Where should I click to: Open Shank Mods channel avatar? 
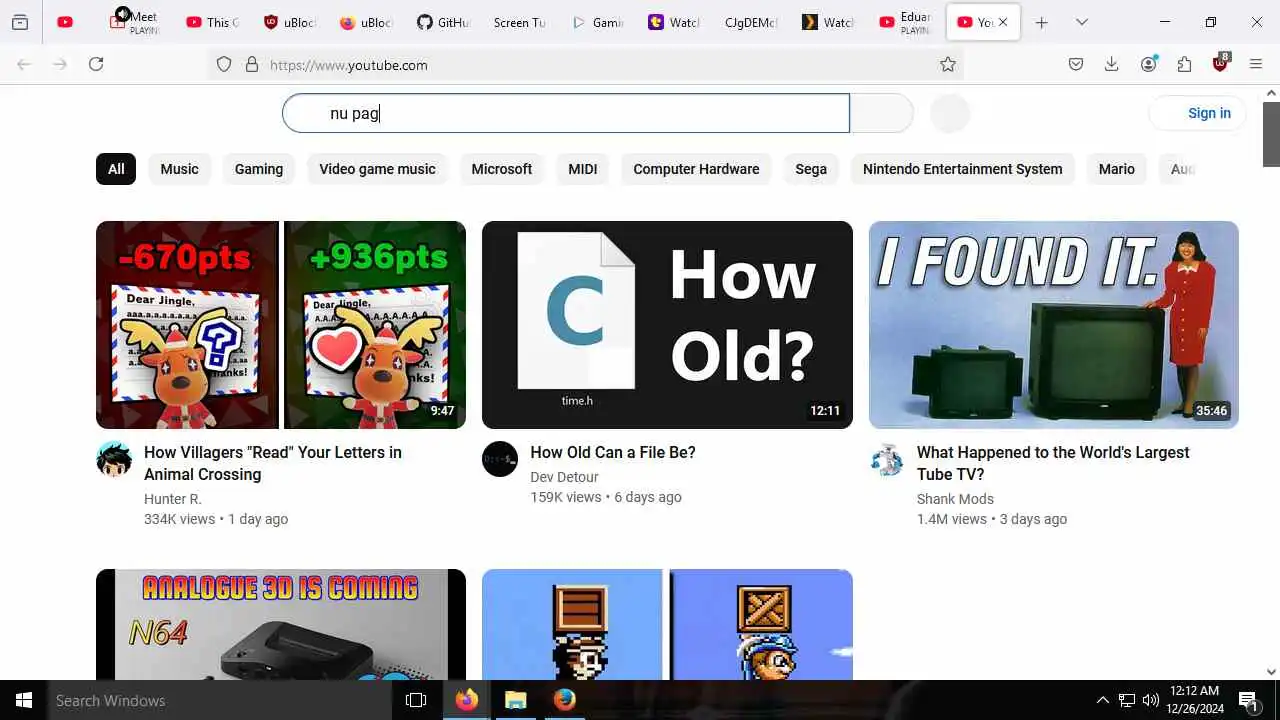click(887, 460)
